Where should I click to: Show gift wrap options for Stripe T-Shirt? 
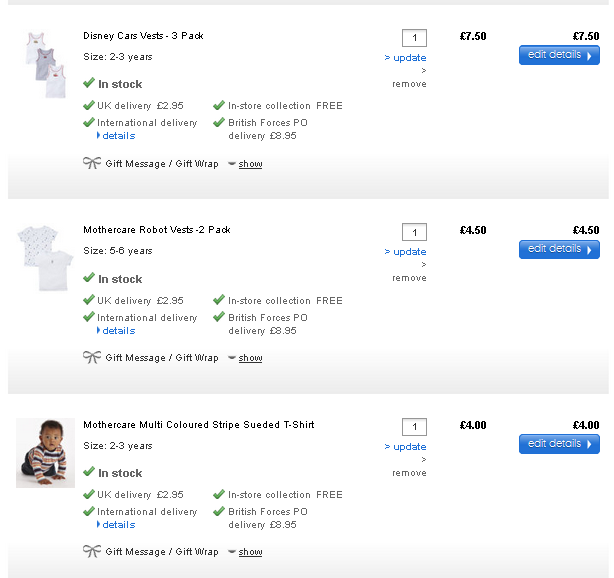pos(250,552)
